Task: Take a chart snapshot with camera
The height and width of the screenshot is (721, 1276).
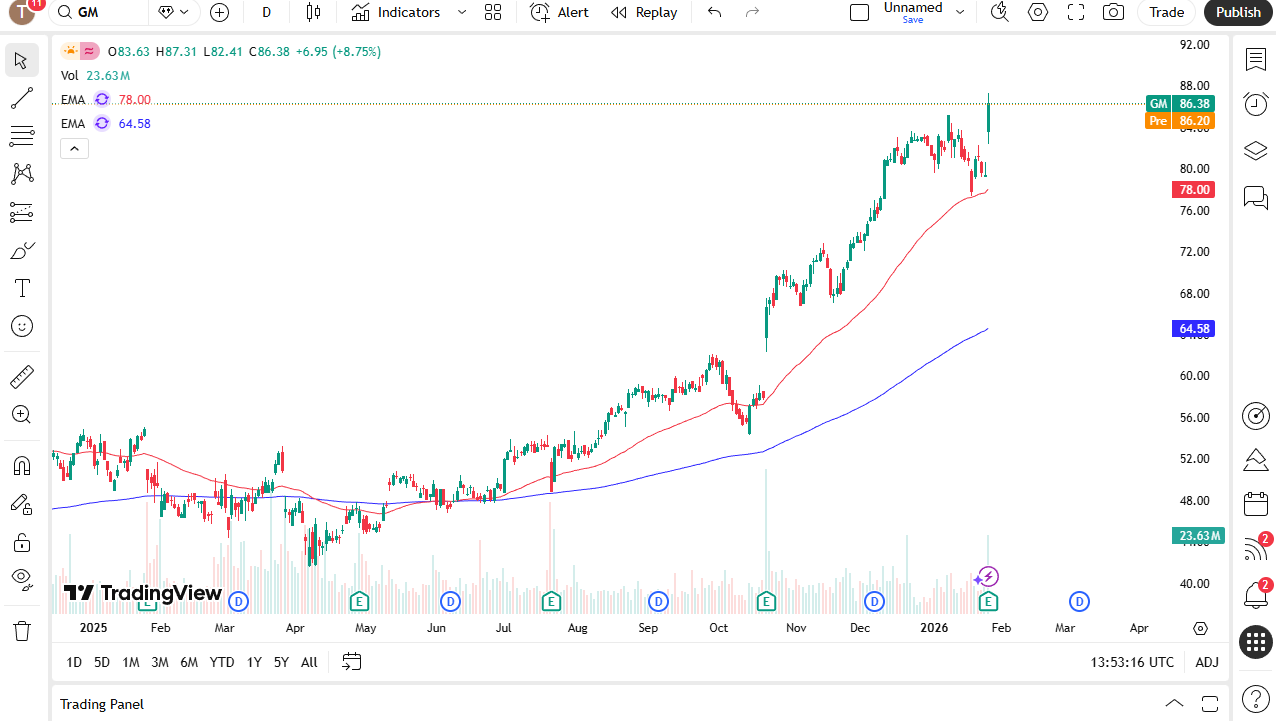Action: [x=1112, y=12]
